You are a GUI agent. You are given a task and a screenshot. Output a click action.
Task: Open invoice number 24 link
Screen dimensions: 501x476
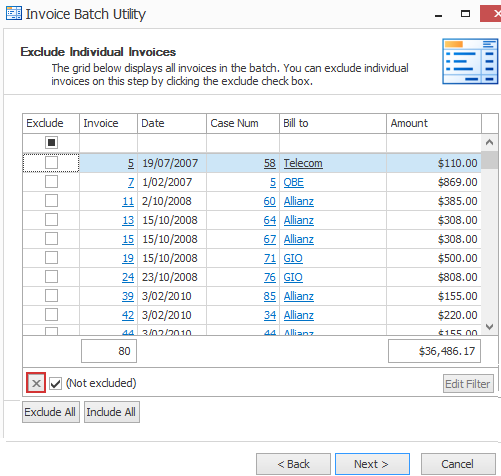click(128, 277)
